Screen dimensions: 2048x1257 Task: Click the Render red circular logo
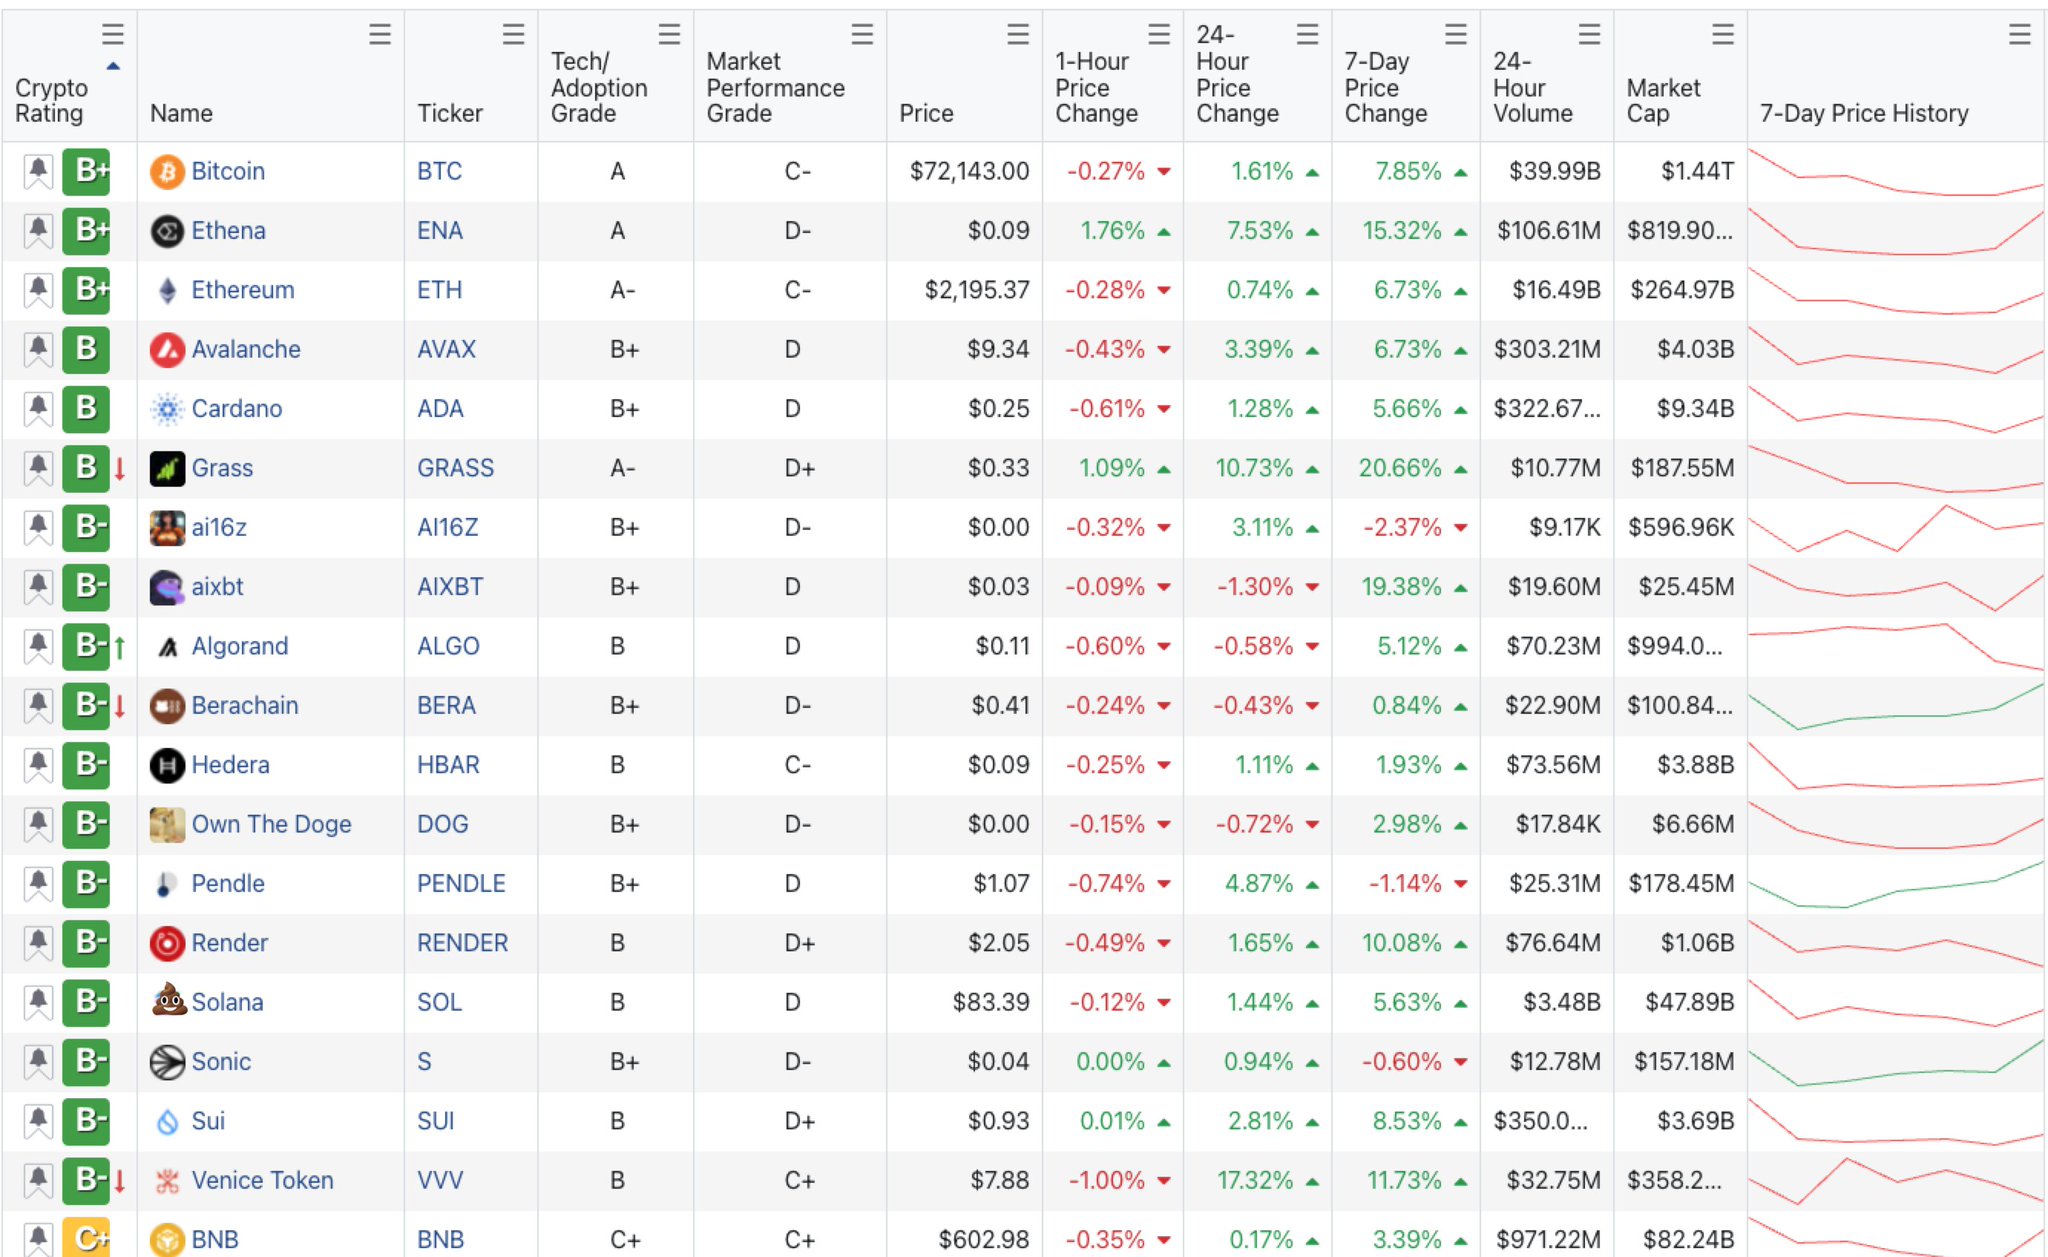[167, 943]
